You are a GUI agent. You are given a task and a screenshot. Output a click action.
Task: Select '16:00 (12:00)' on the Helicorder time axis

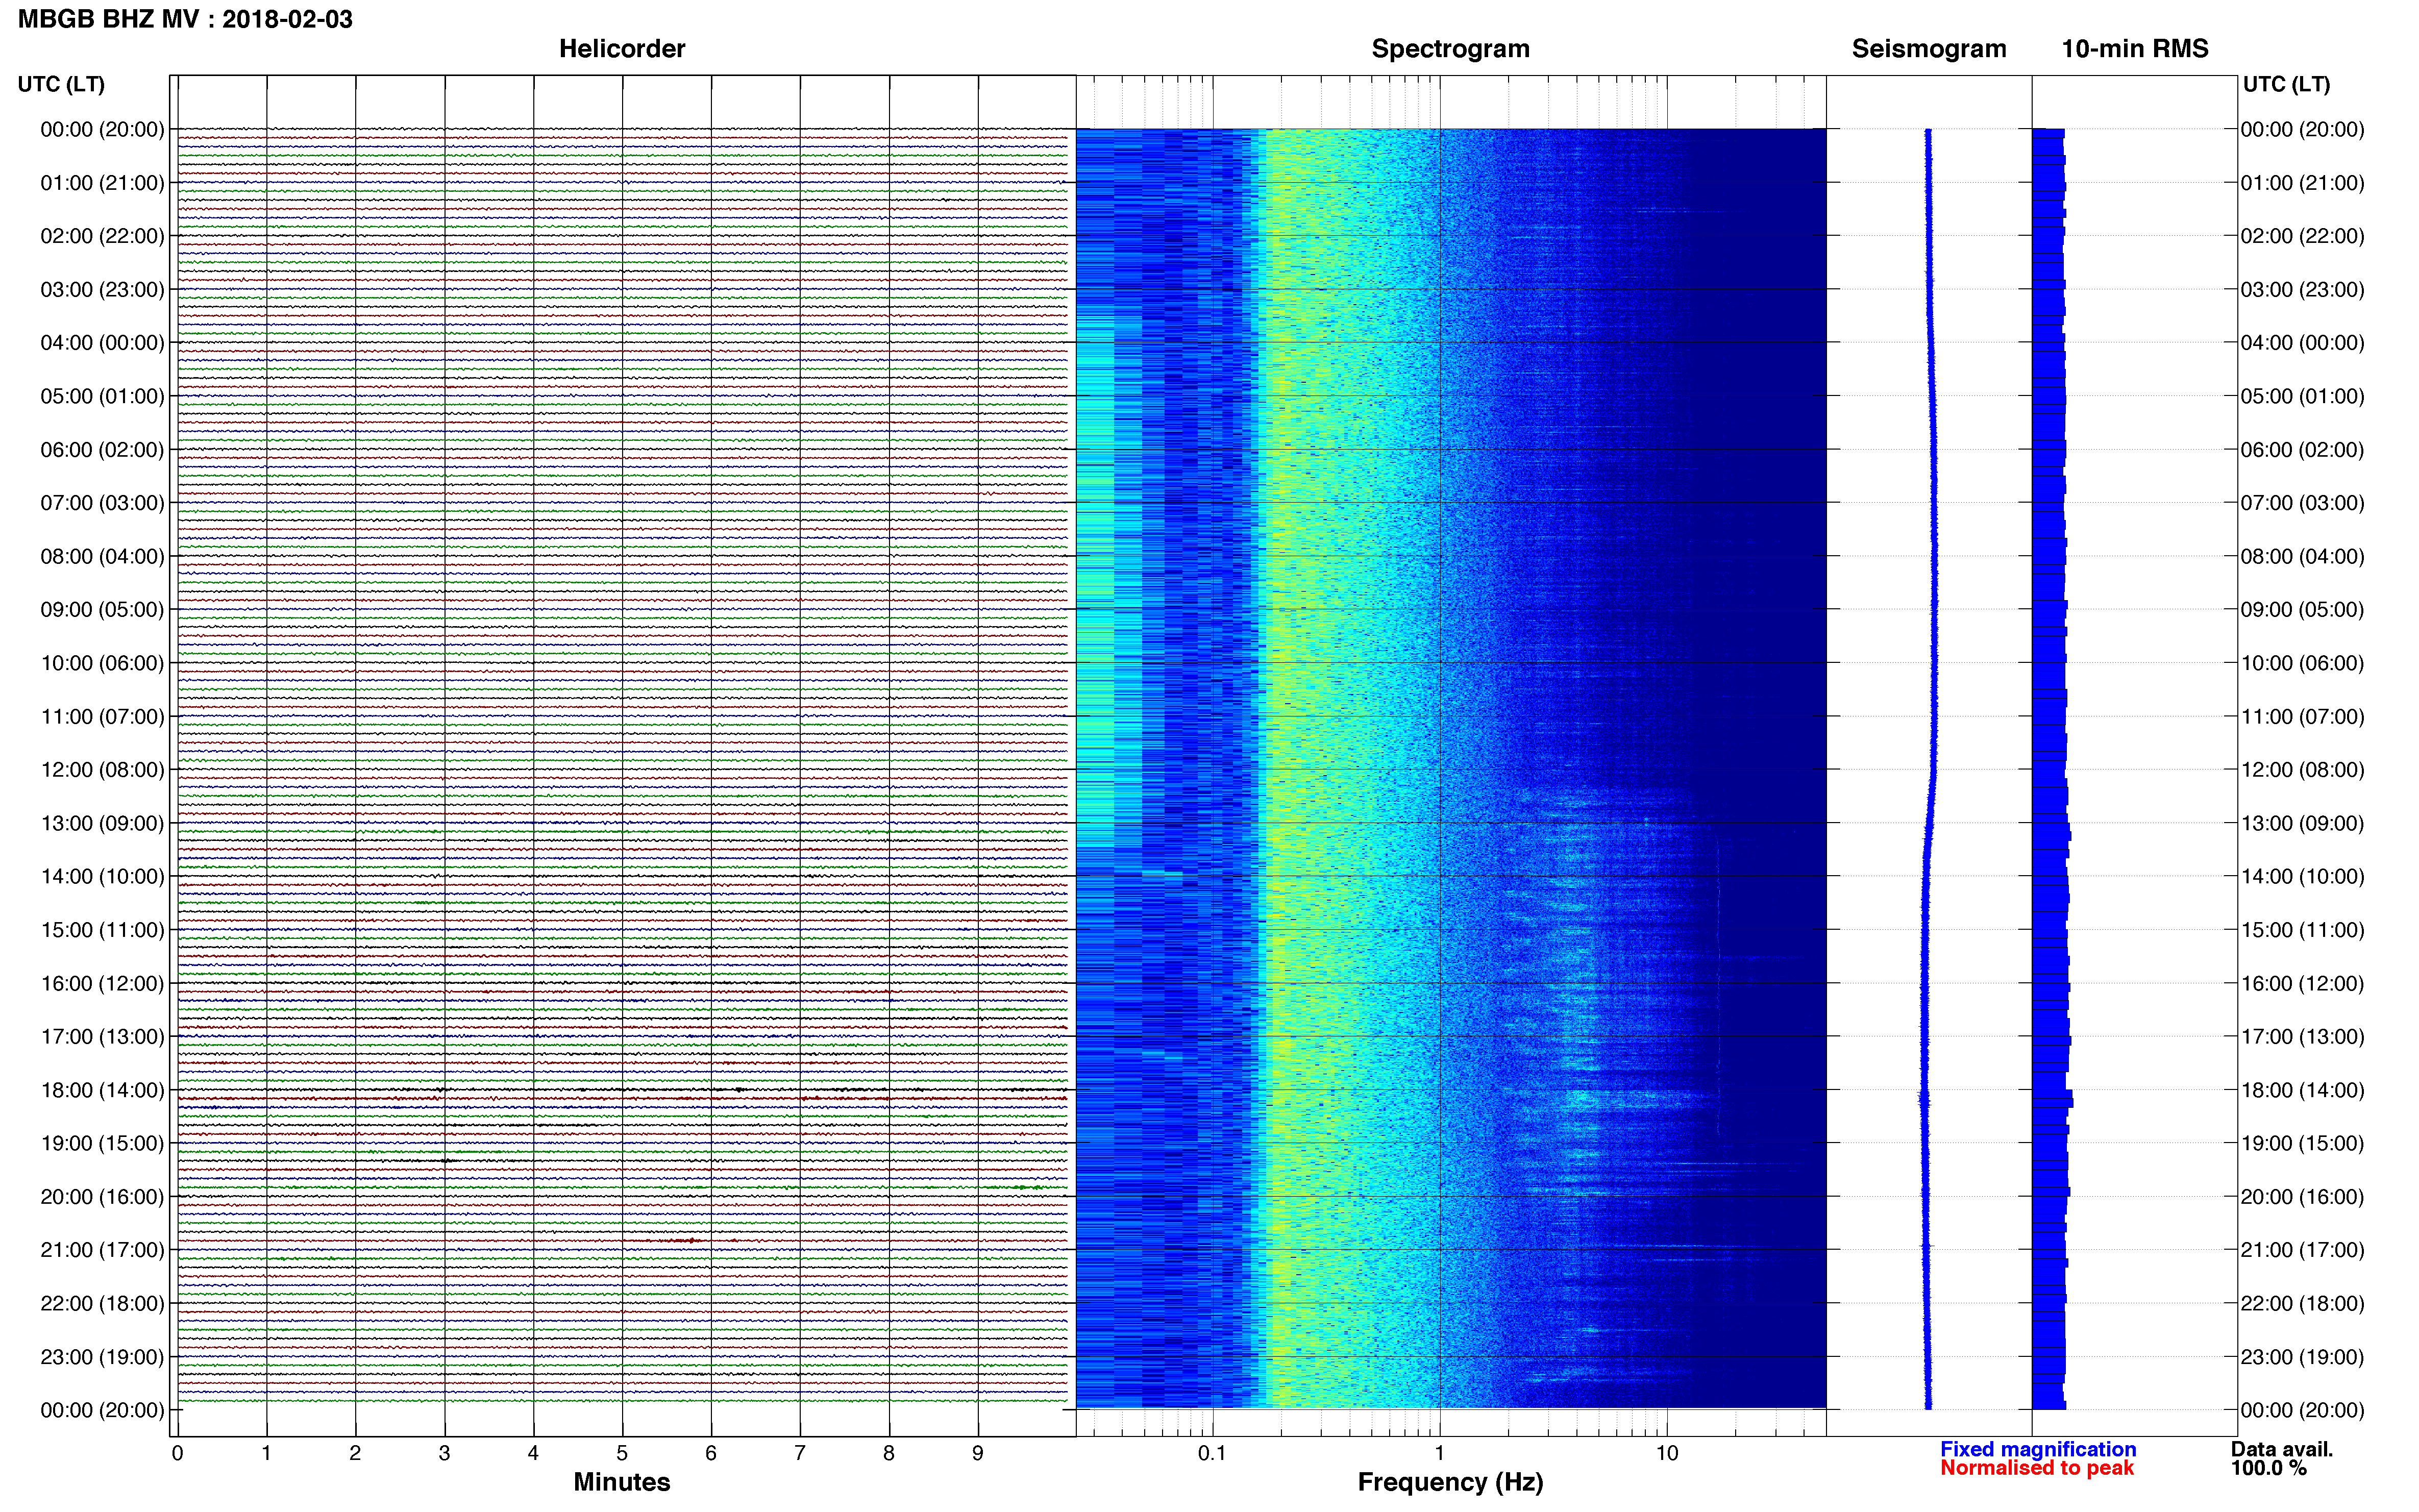[x=102, y=983]
